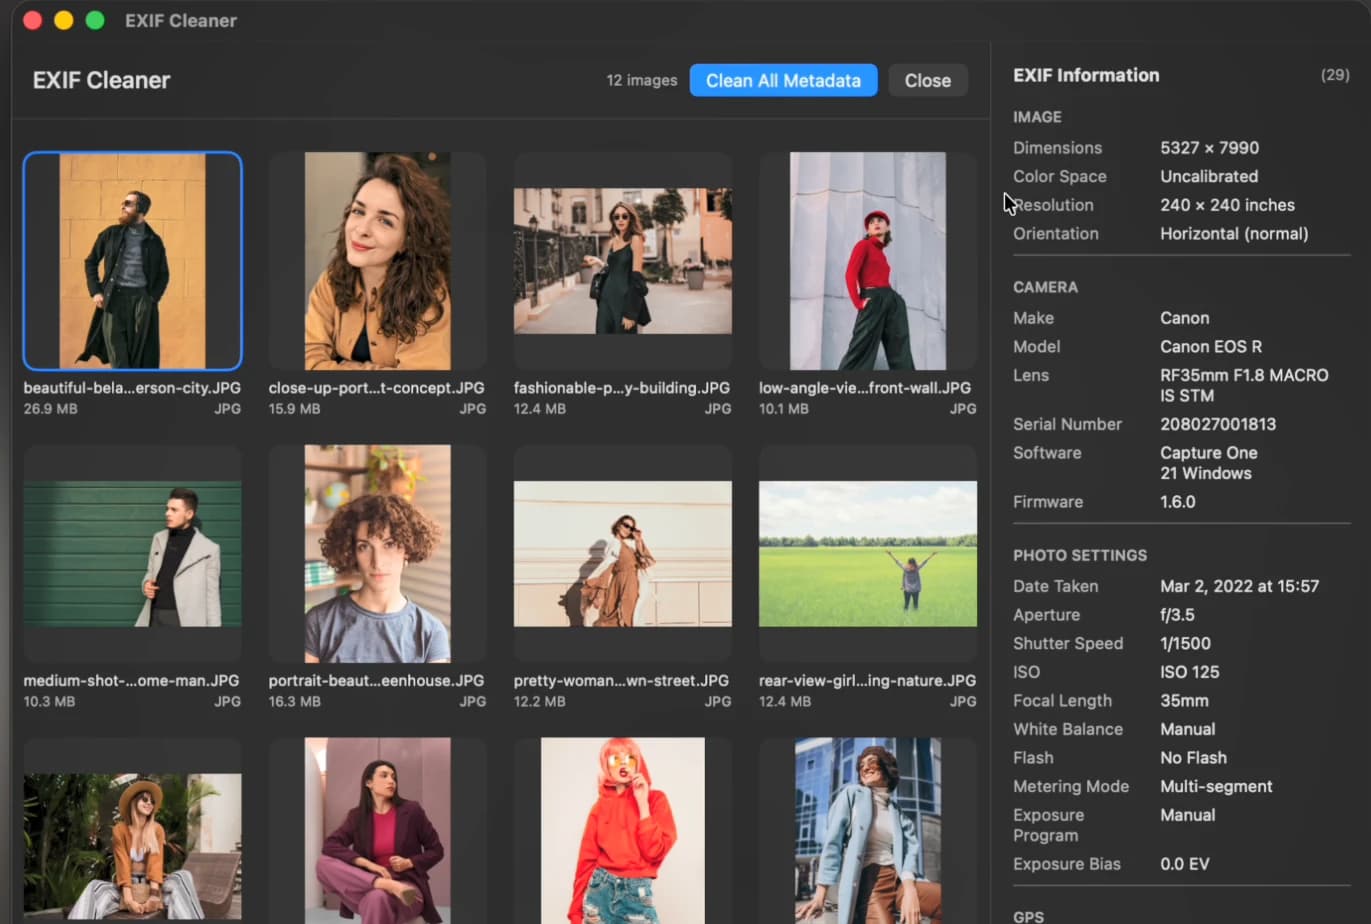This screenshot has height=924, width=1371.
Task: Collapse the CAMERA metadata section
Action: pyautogui.click(x=1045, y=287)
